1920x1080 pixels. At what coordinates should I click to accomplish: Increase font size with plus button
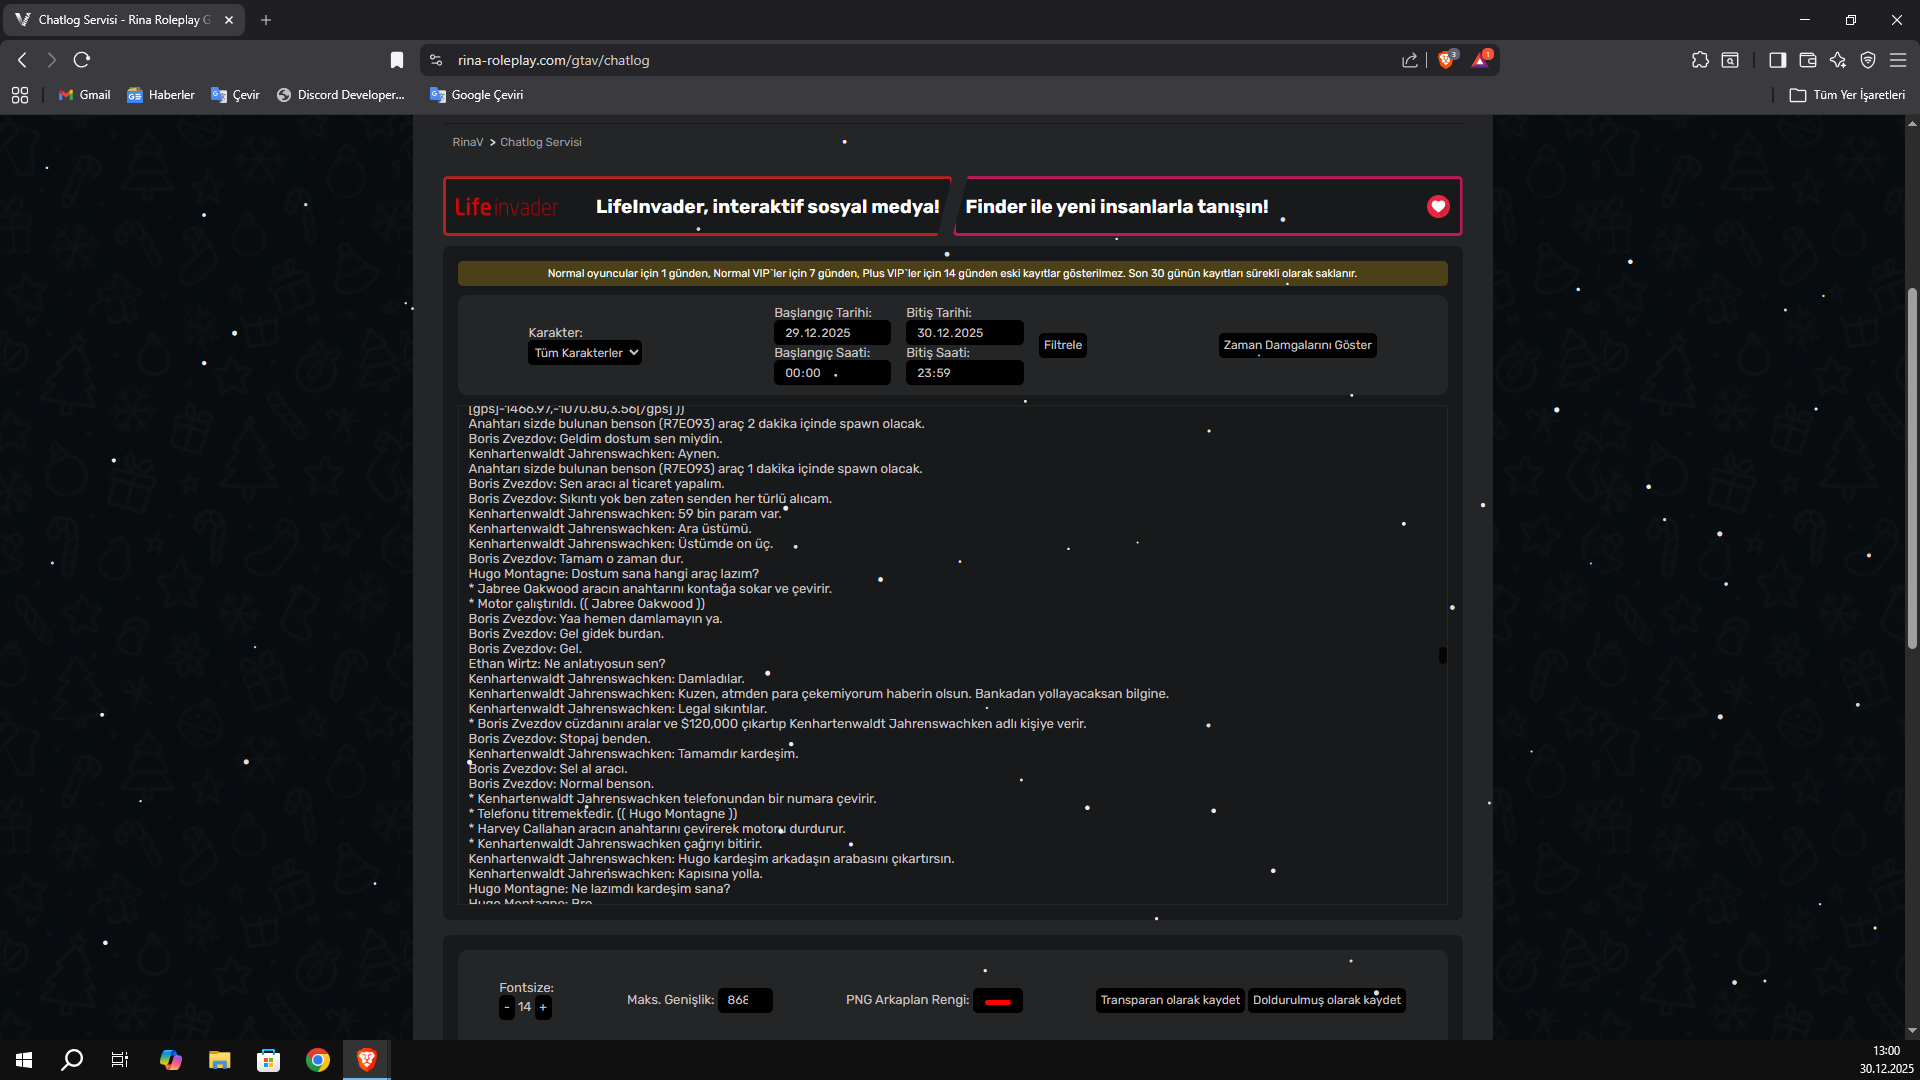point(543,1007)
